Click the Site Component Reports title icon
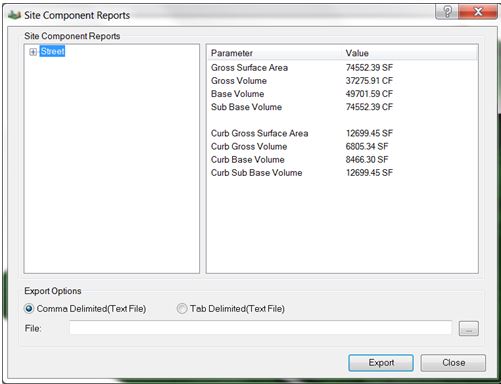 (x=14, y=15)
